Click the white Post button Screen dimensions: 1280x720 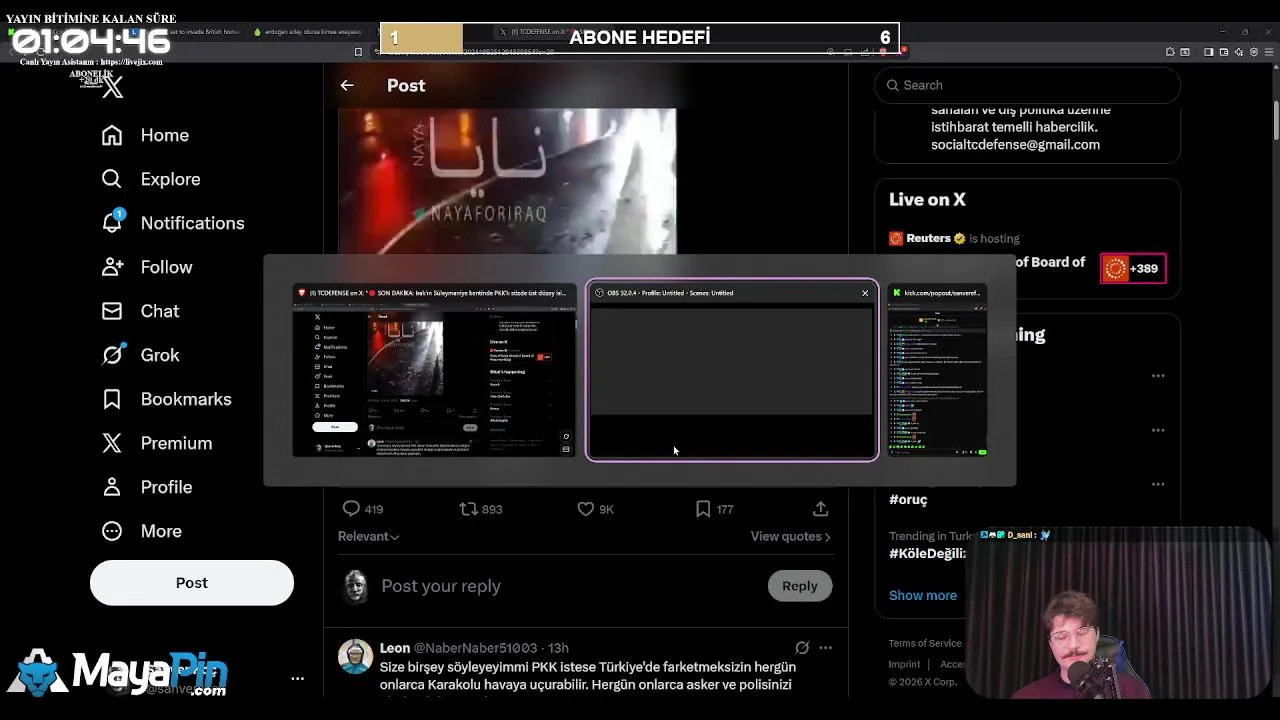coord(192,583)
